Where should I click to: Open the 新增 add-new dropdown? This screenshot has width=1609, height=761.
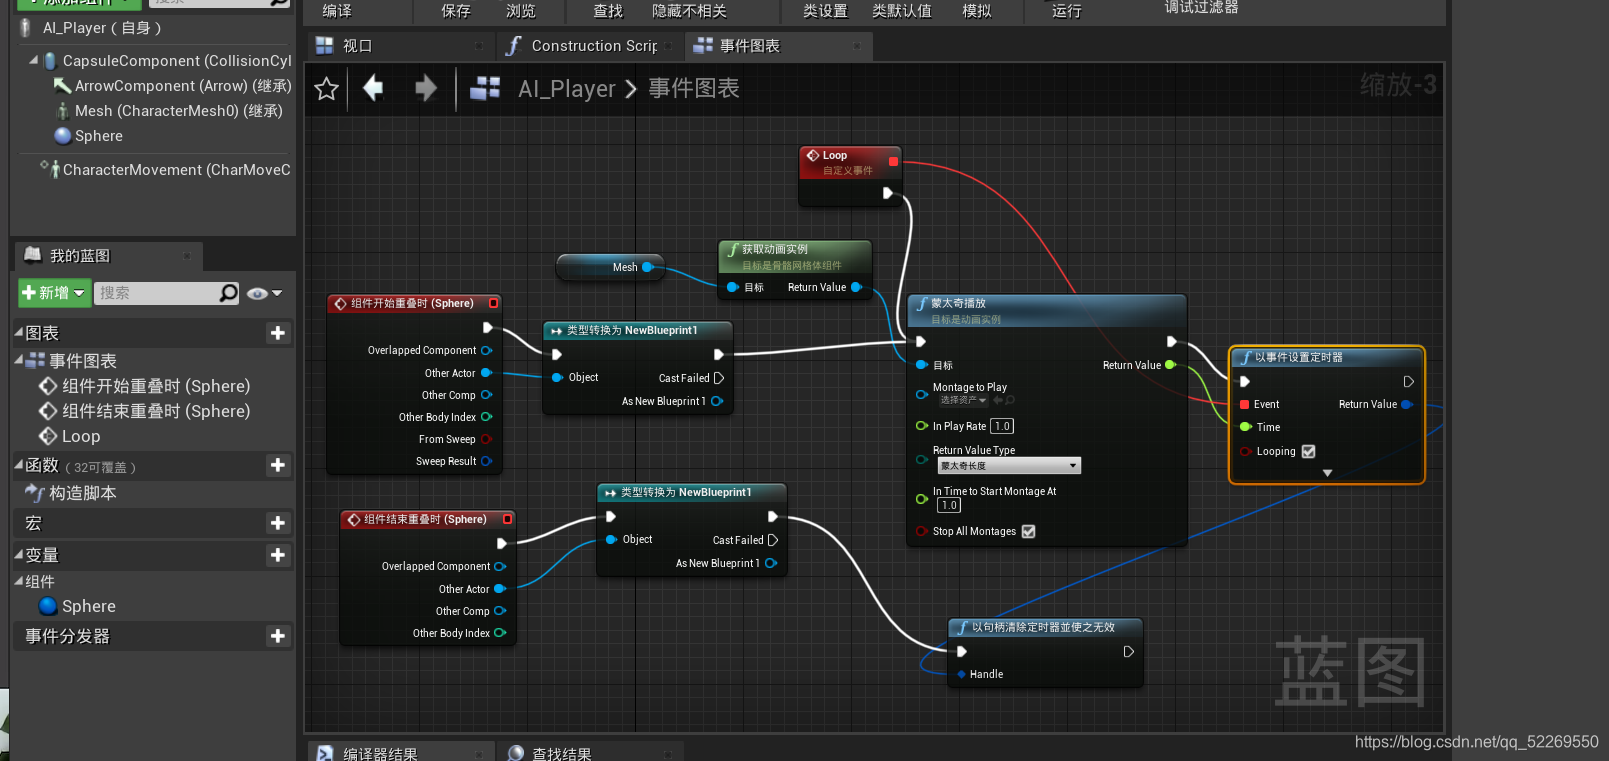(x=54, y=293)
